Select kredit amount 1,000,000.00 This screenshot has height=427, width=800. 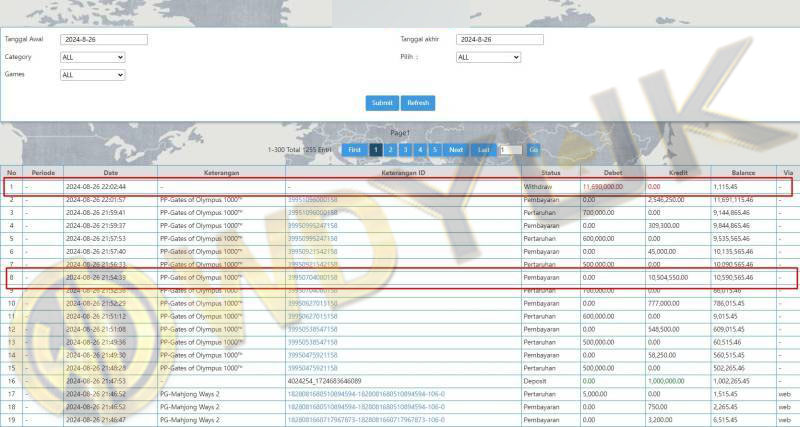[666, 381]
